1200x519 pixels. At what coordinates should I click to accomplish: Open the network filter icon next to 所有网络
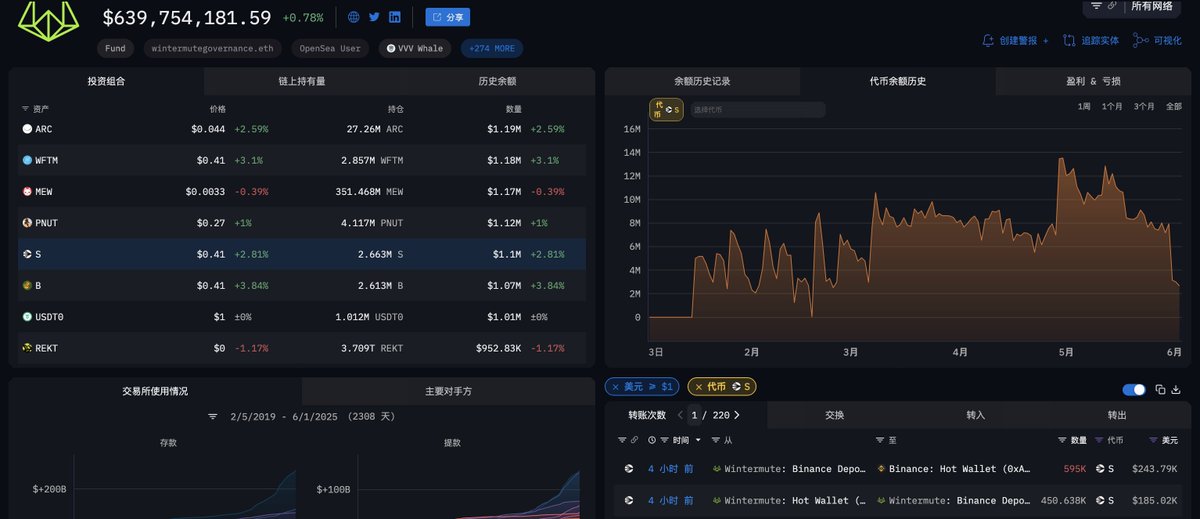pos(1096,6)
